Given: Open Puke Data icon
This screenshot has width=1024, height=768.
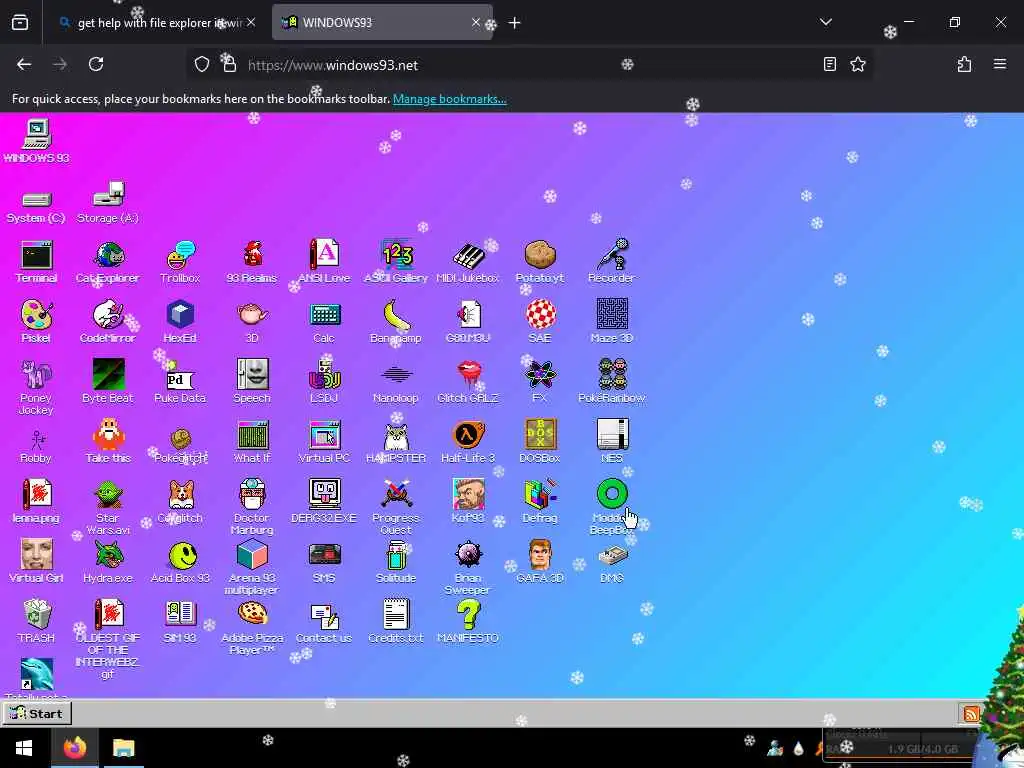Looking at the screenshot, I should pos(180,382).
